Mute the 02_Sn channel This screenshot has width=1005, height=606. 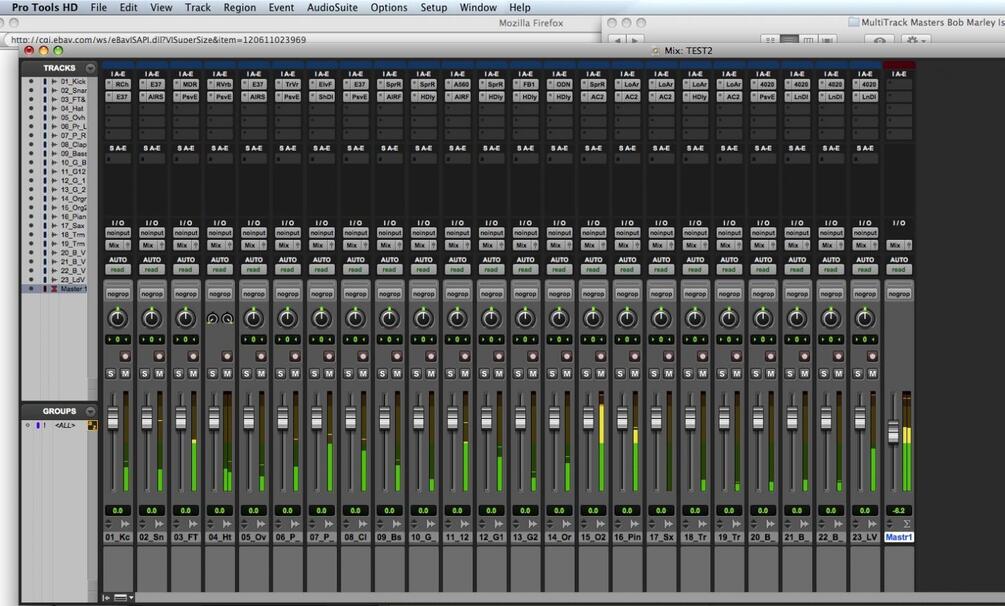pos(157,373)
